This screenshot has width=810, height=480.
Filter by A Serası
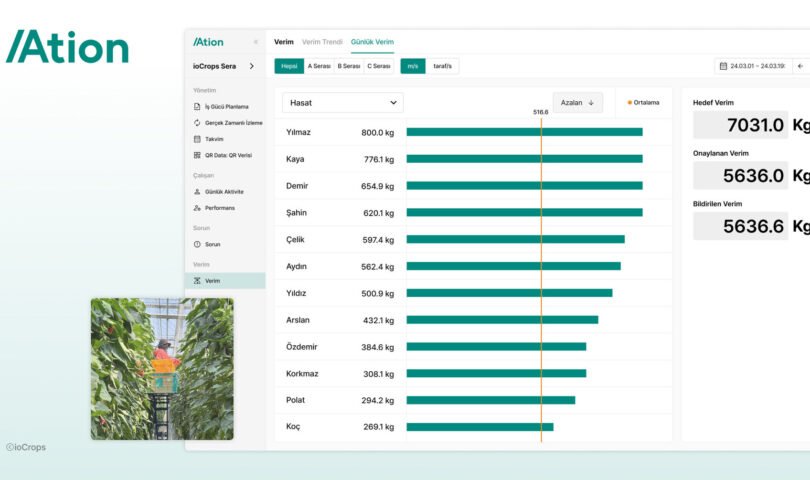pyautogui.click(x=319, y=66)
